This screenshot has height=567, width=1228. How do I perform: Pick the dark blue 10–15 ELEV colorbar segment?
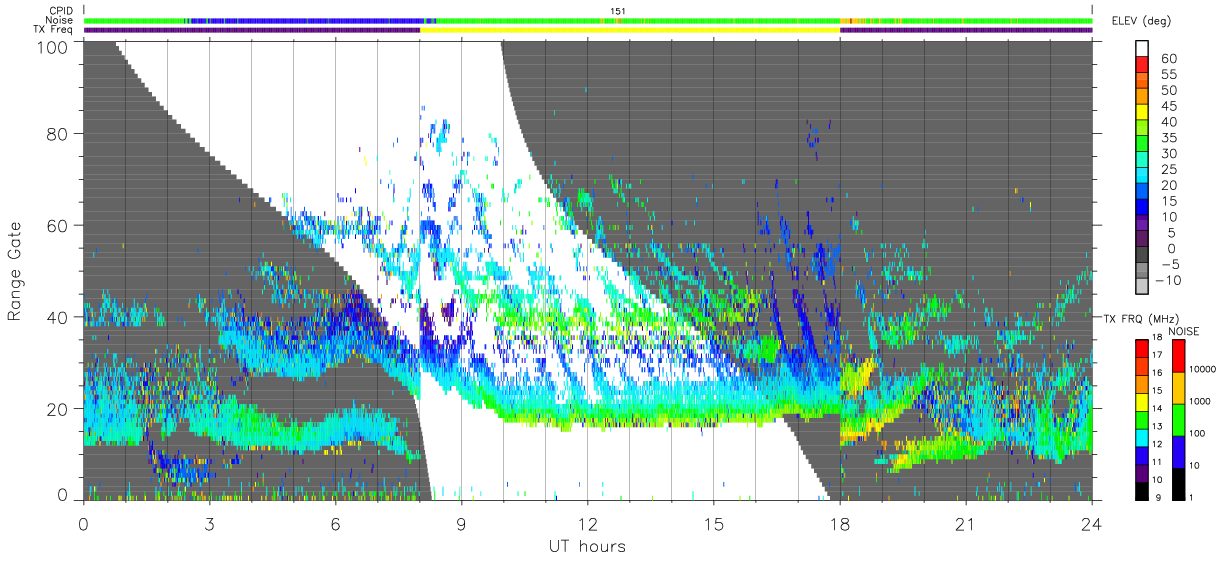(x=1142, y=208)
